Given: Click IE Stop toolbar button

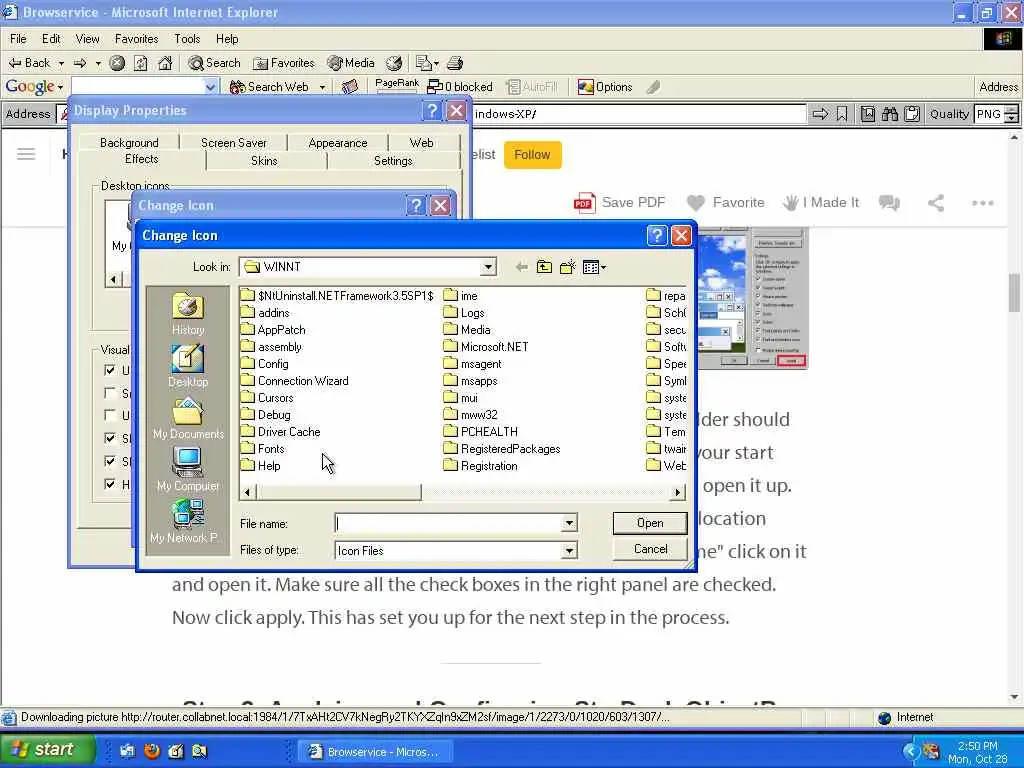Looking at the screenshot, I should [117, 63].
